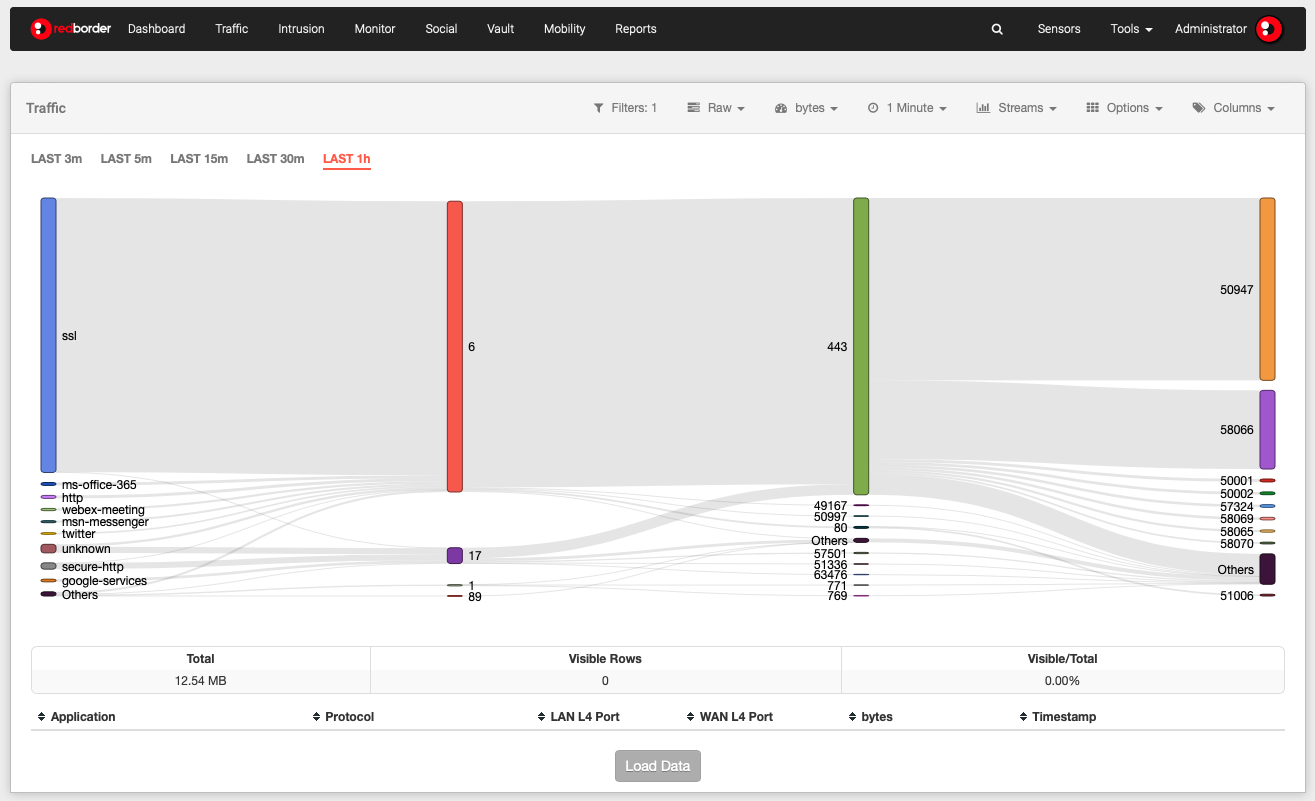
Task: Open the 1 Minute granularity dropdown
Action: coord(907,108)
